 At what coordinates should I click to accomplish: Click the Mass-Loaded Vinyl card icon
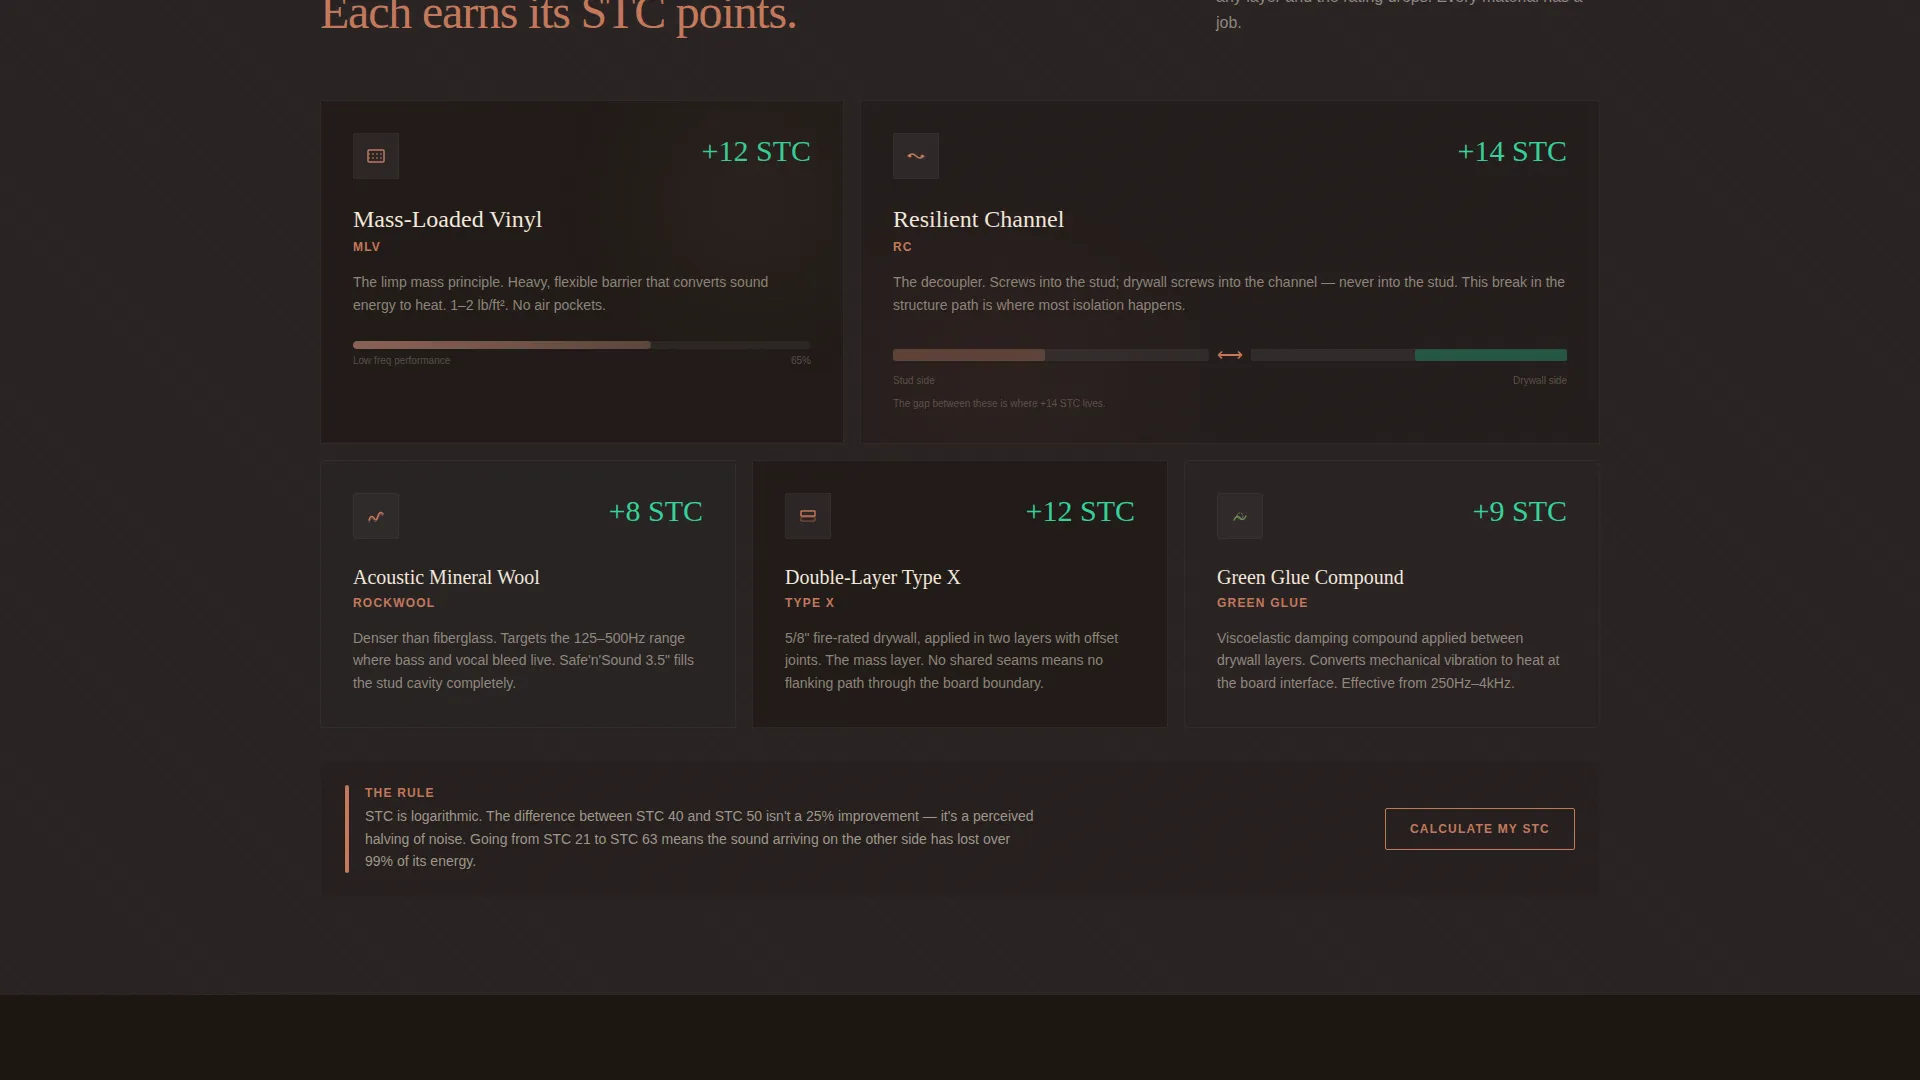pyautogui.click(x=376, y=156)
